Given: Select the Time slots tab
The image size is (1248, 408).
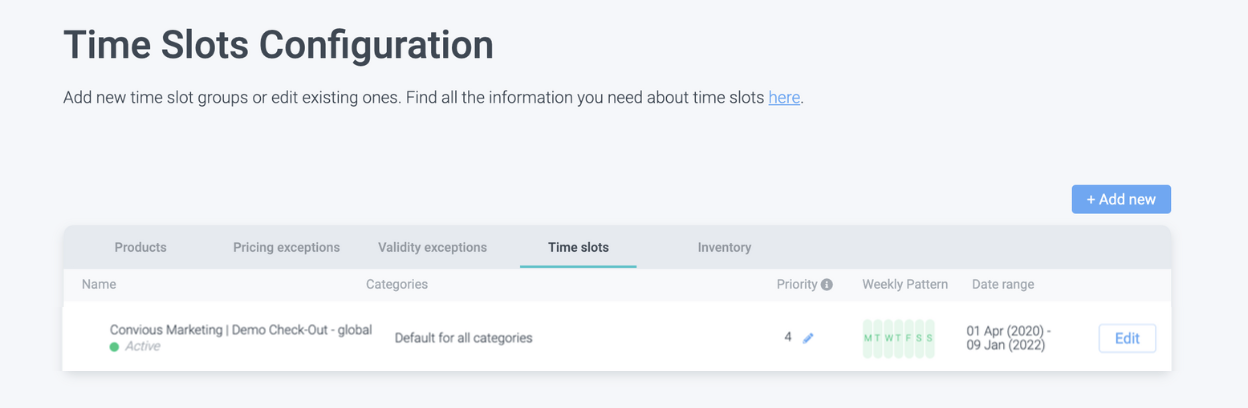Looking at the screenshot, I should pos(578,247).
